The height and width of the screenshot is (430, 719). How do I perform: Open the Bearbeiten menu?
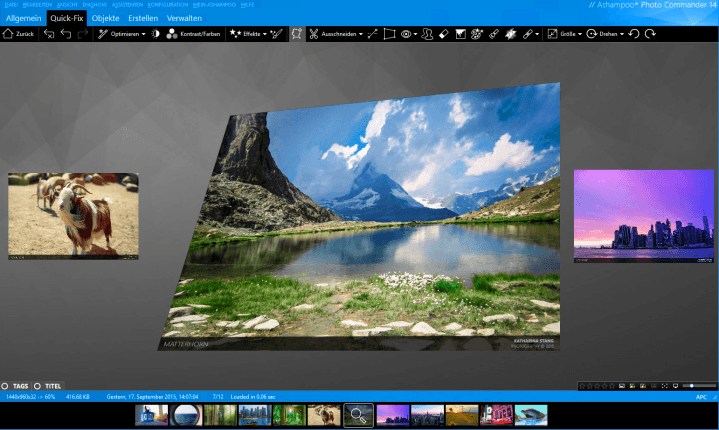pos(37,5)
